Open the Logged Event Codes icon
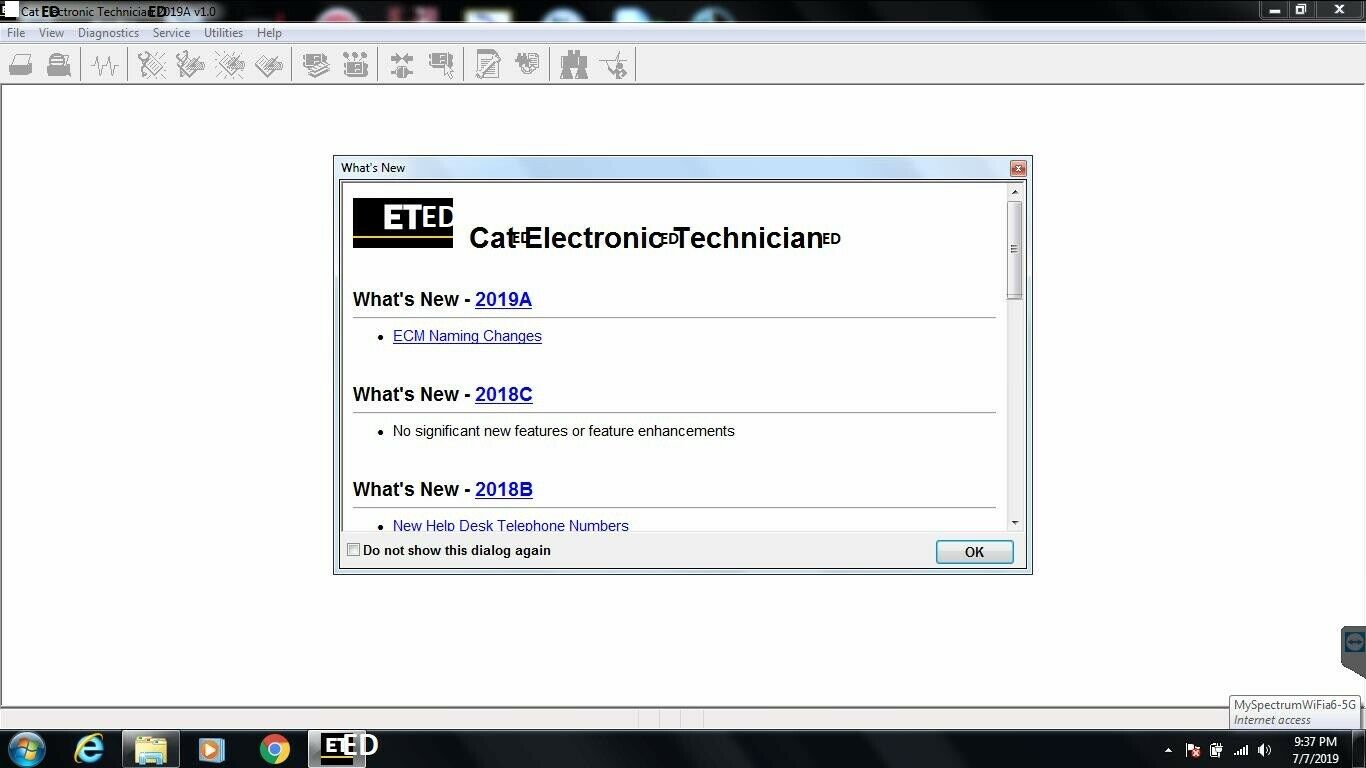This screenshot has height=768, width=1366. point(268,66)
